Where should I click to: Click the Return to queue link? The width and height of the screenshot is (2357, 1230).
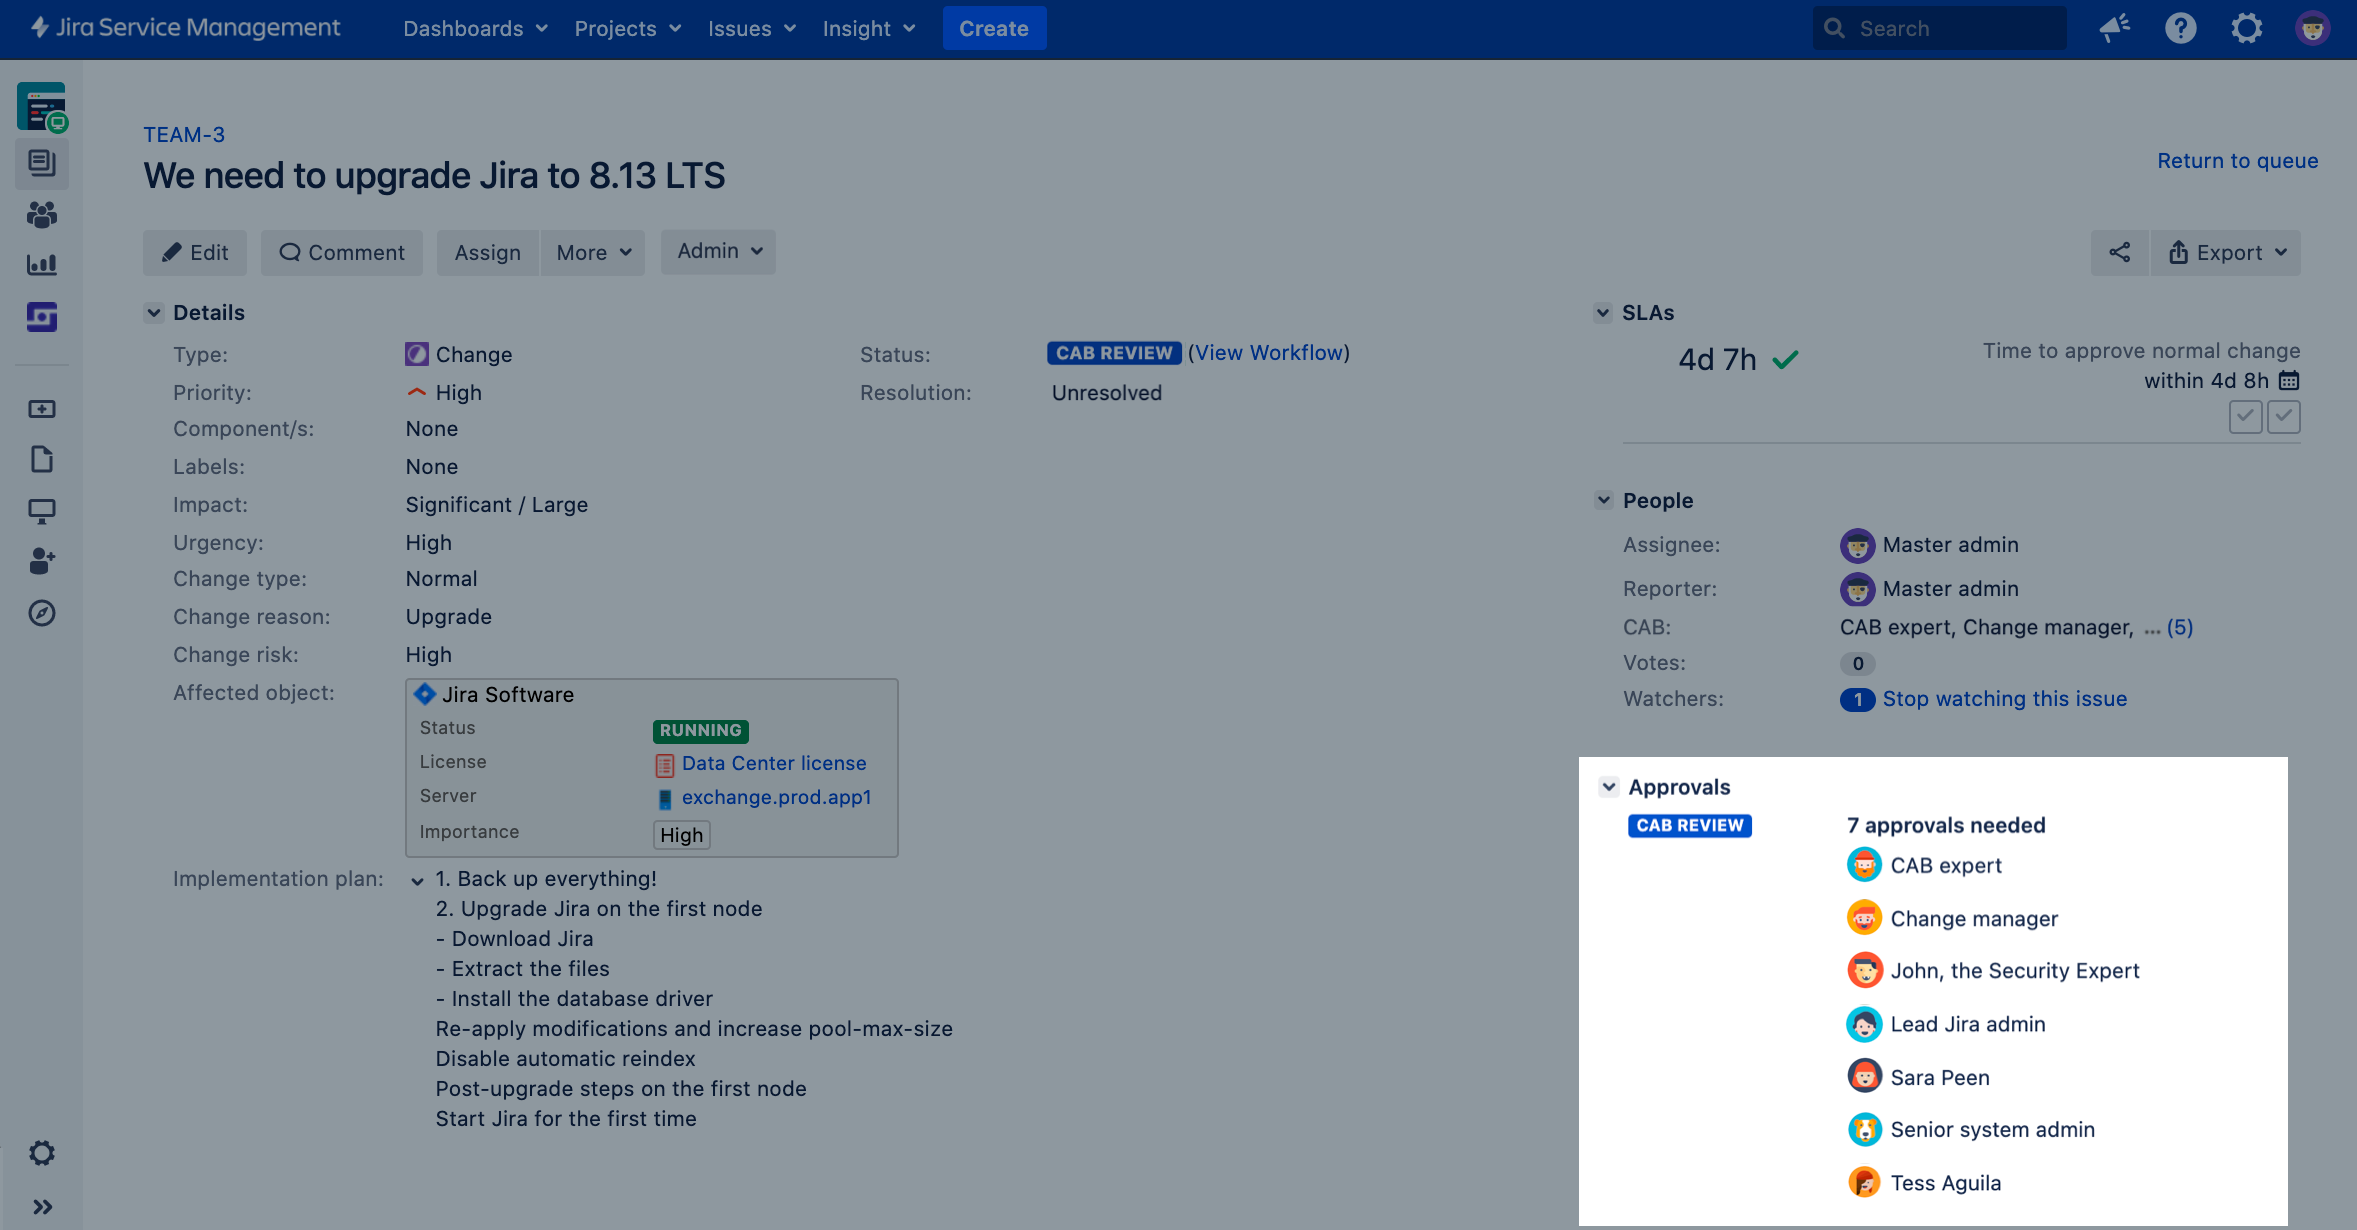tap(2237, 161)
